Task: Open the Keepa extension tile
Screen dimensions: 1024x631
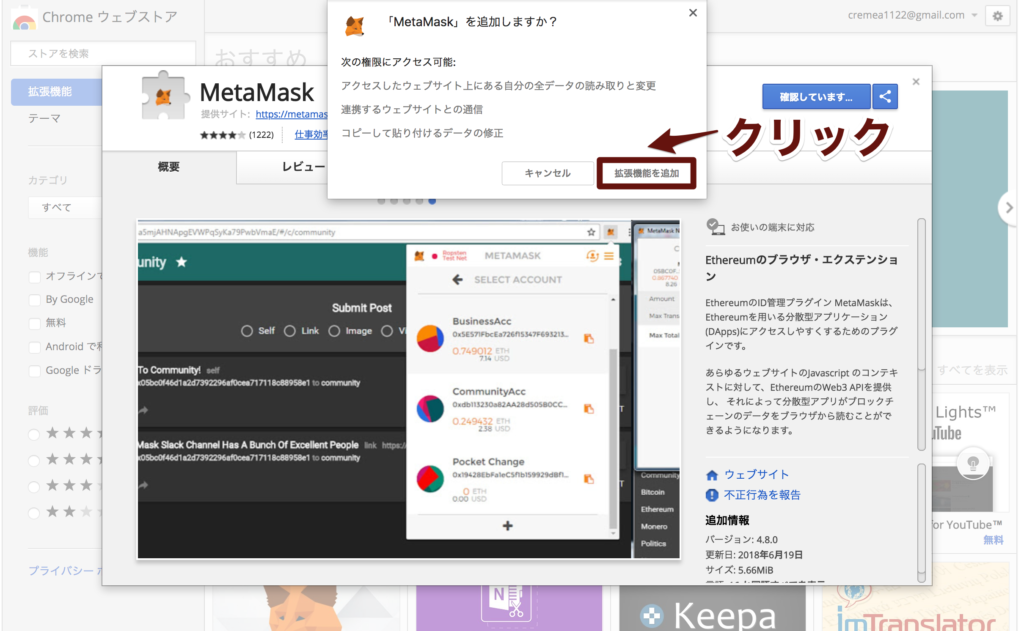Action: (x=712, y=609)
